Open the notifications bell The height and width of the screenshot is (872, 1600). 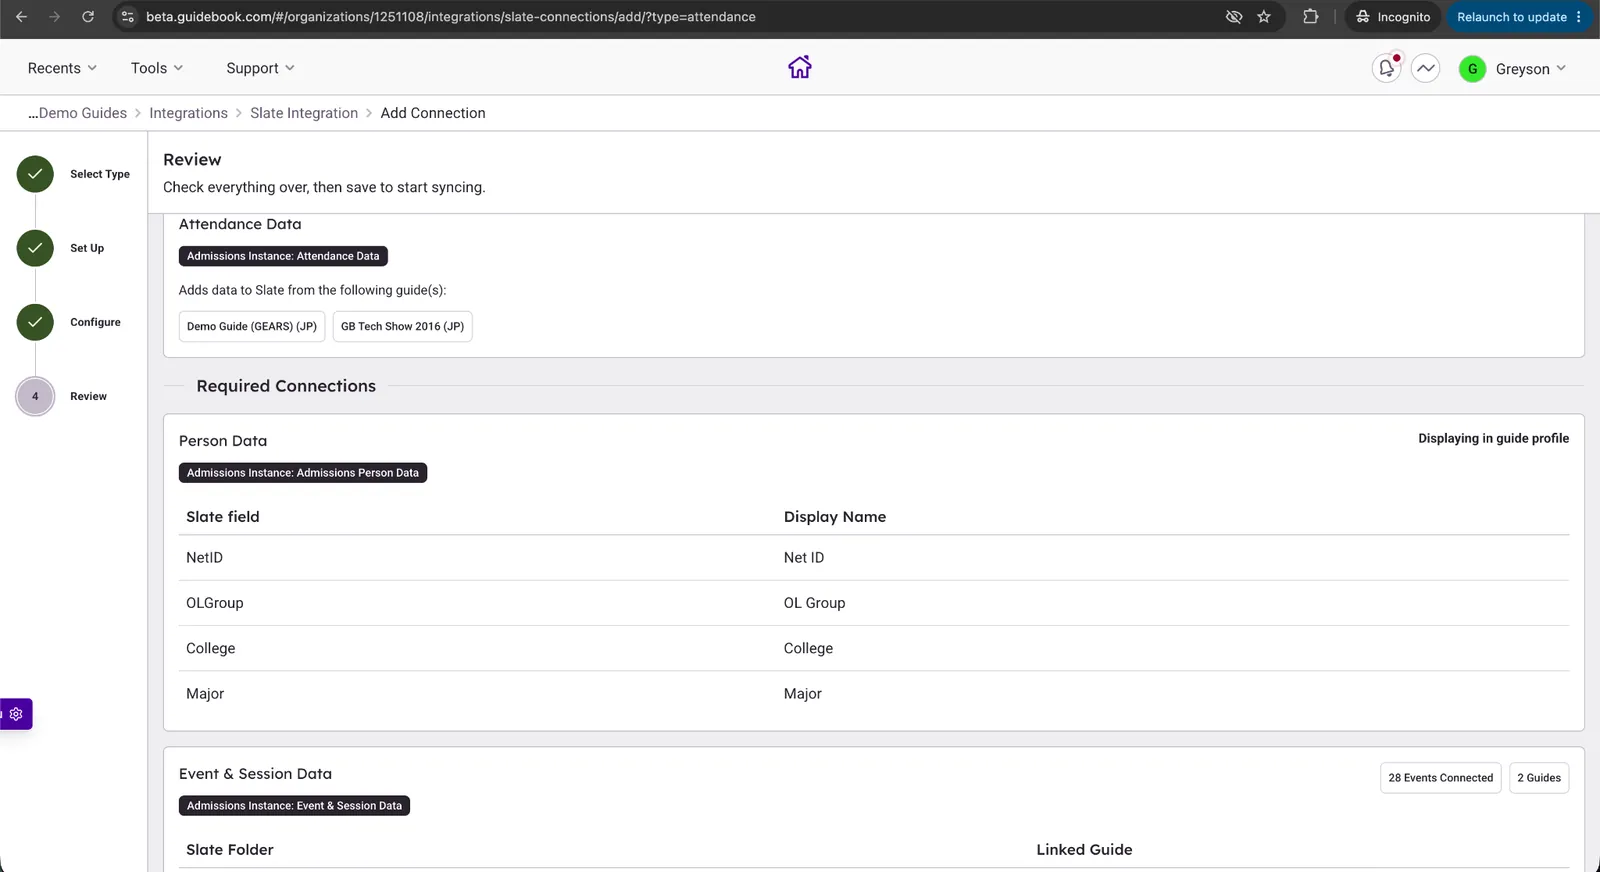(x=1387, y=68)
